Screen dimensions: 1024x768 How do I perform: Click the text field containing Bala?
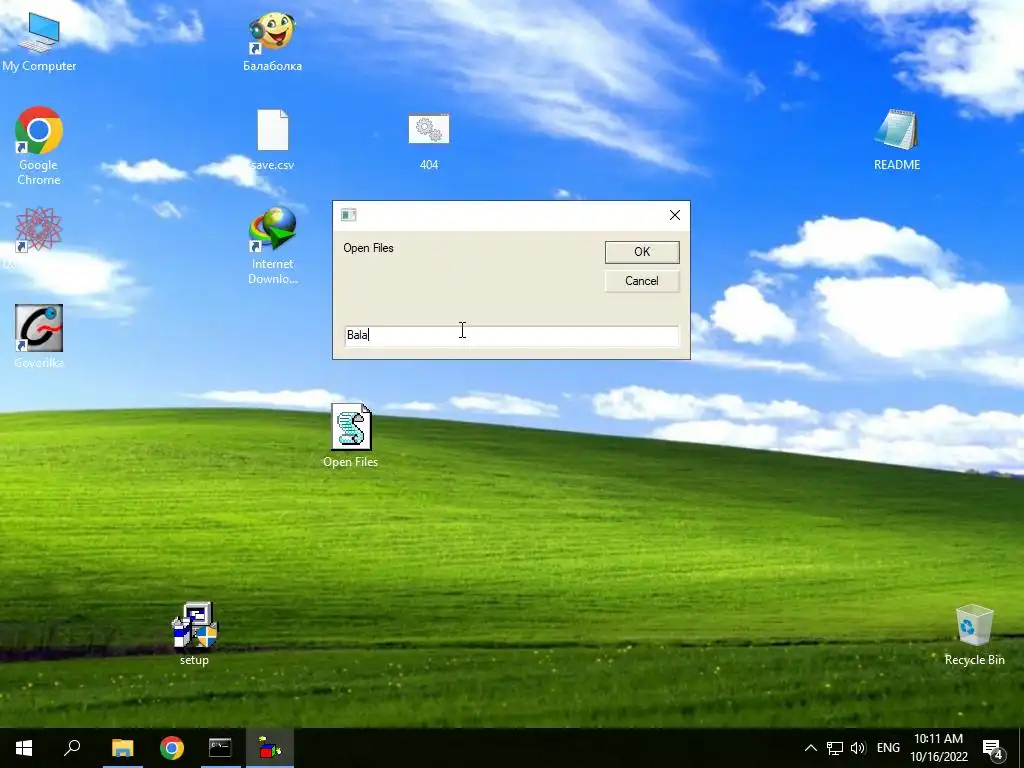click(511, 335)
